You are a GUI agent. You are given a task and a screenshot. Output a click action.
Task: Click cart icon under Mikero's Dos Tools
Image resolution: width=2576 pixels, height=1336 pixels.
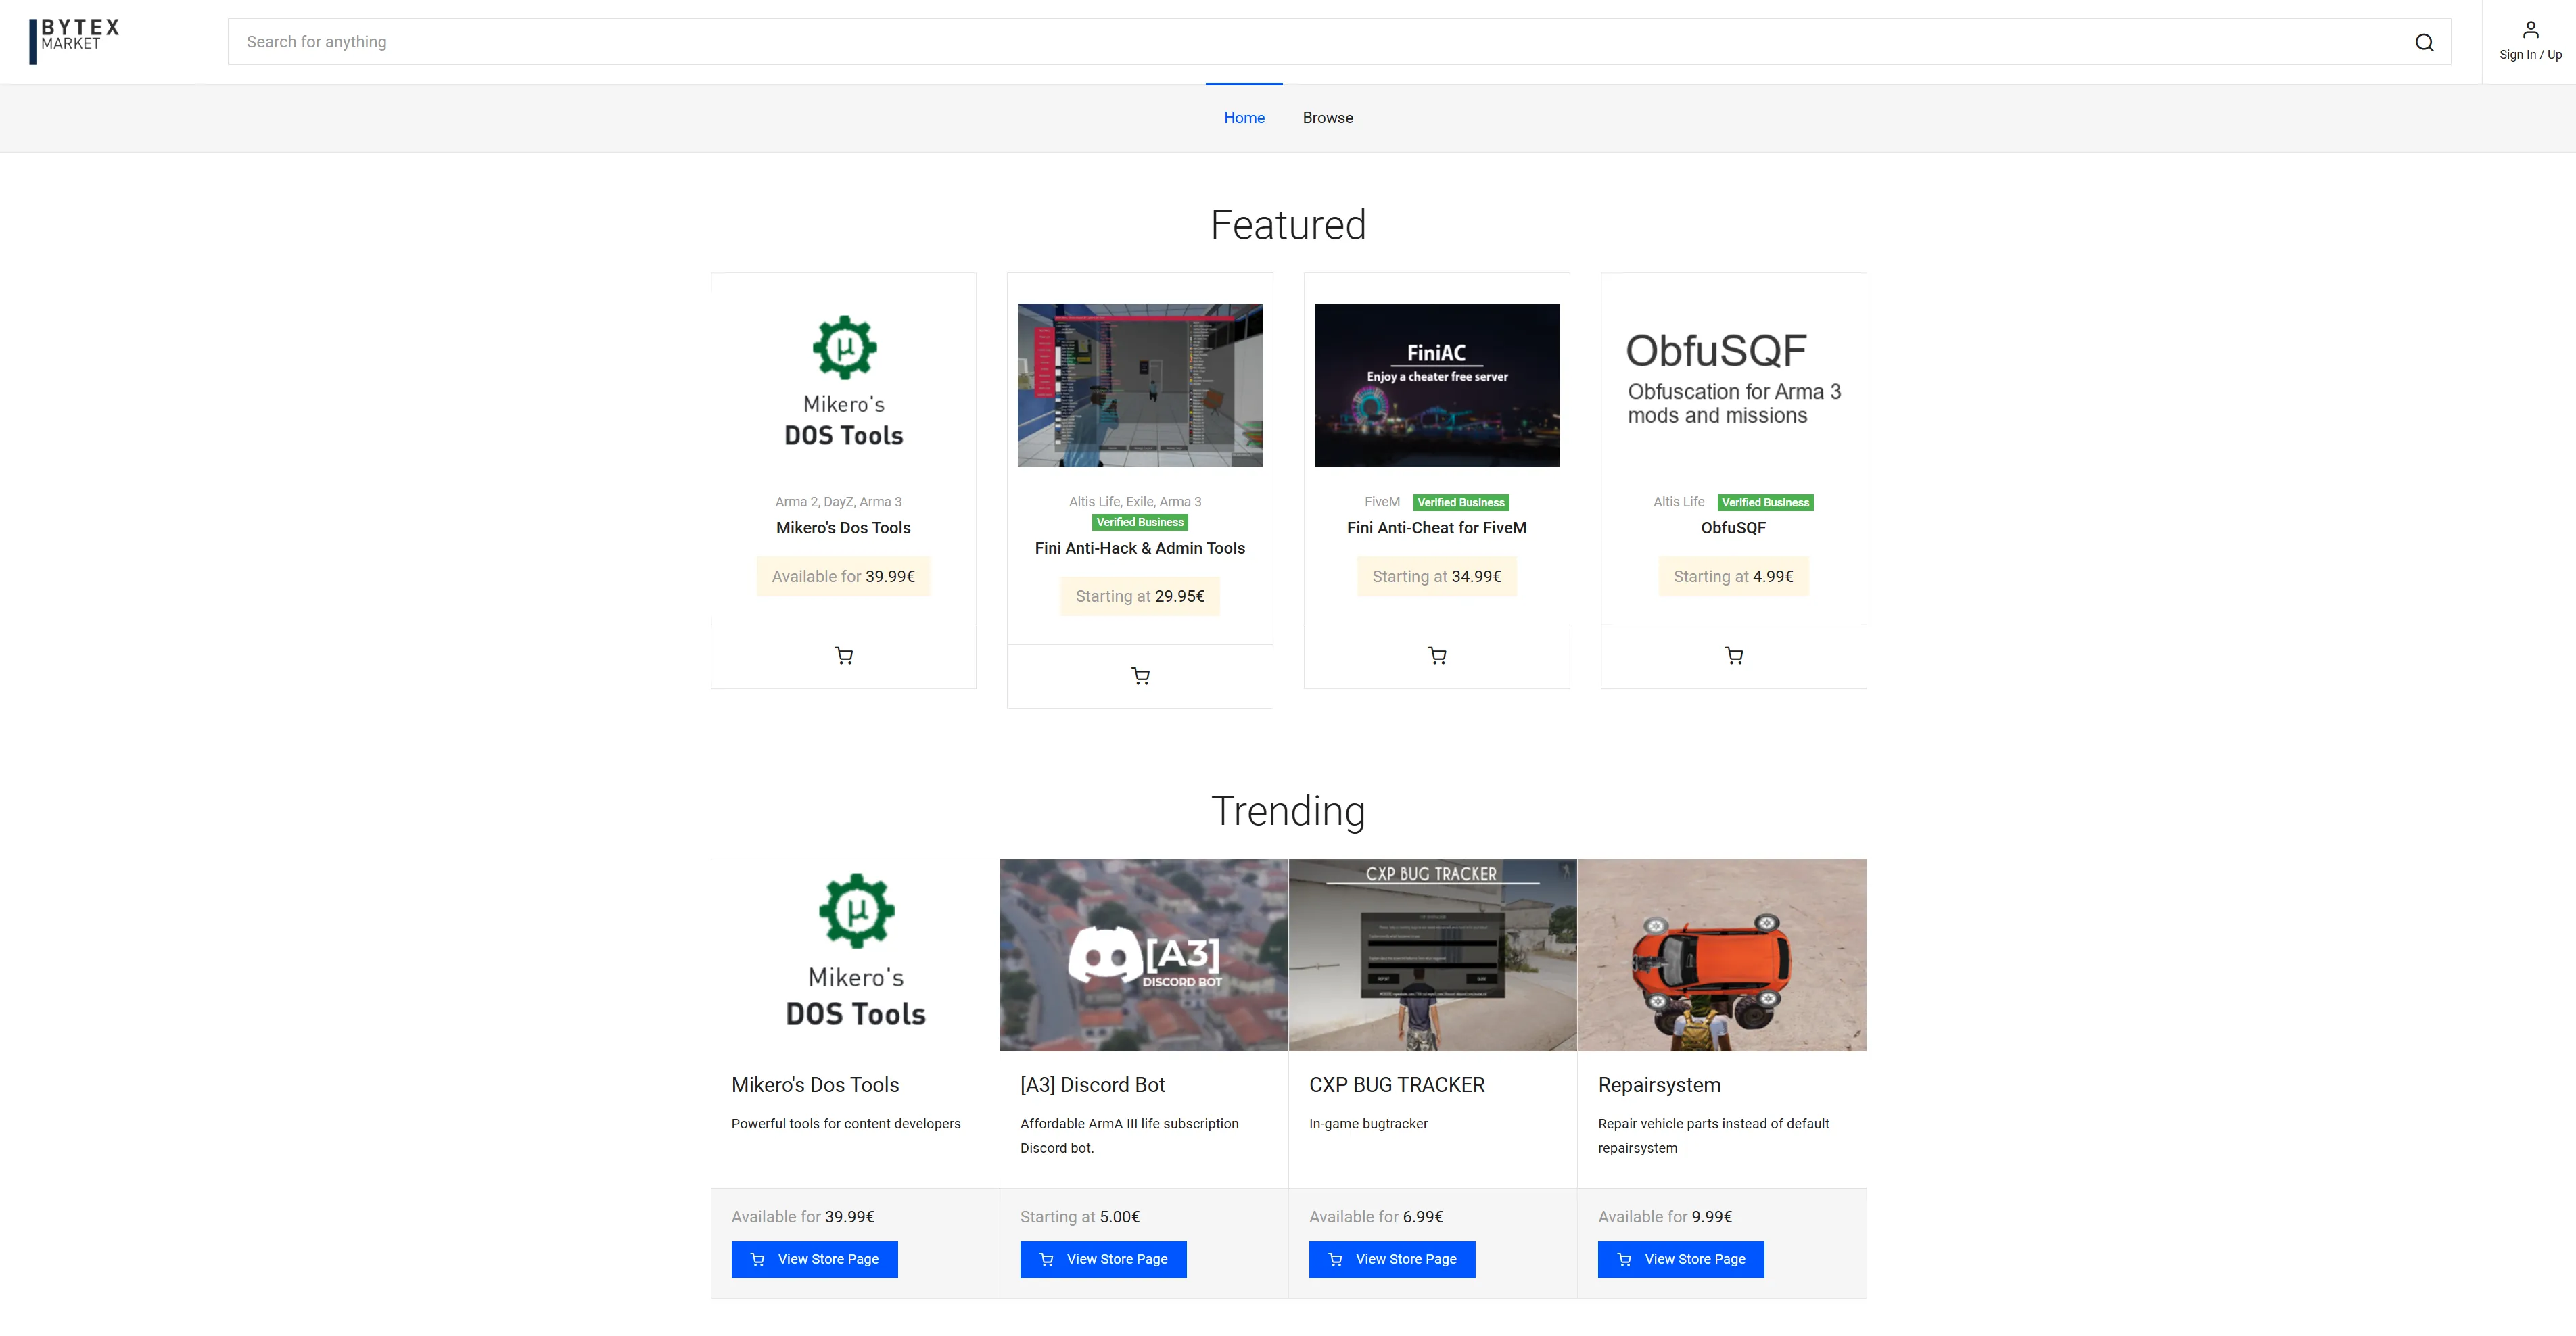tap(843, 656)
